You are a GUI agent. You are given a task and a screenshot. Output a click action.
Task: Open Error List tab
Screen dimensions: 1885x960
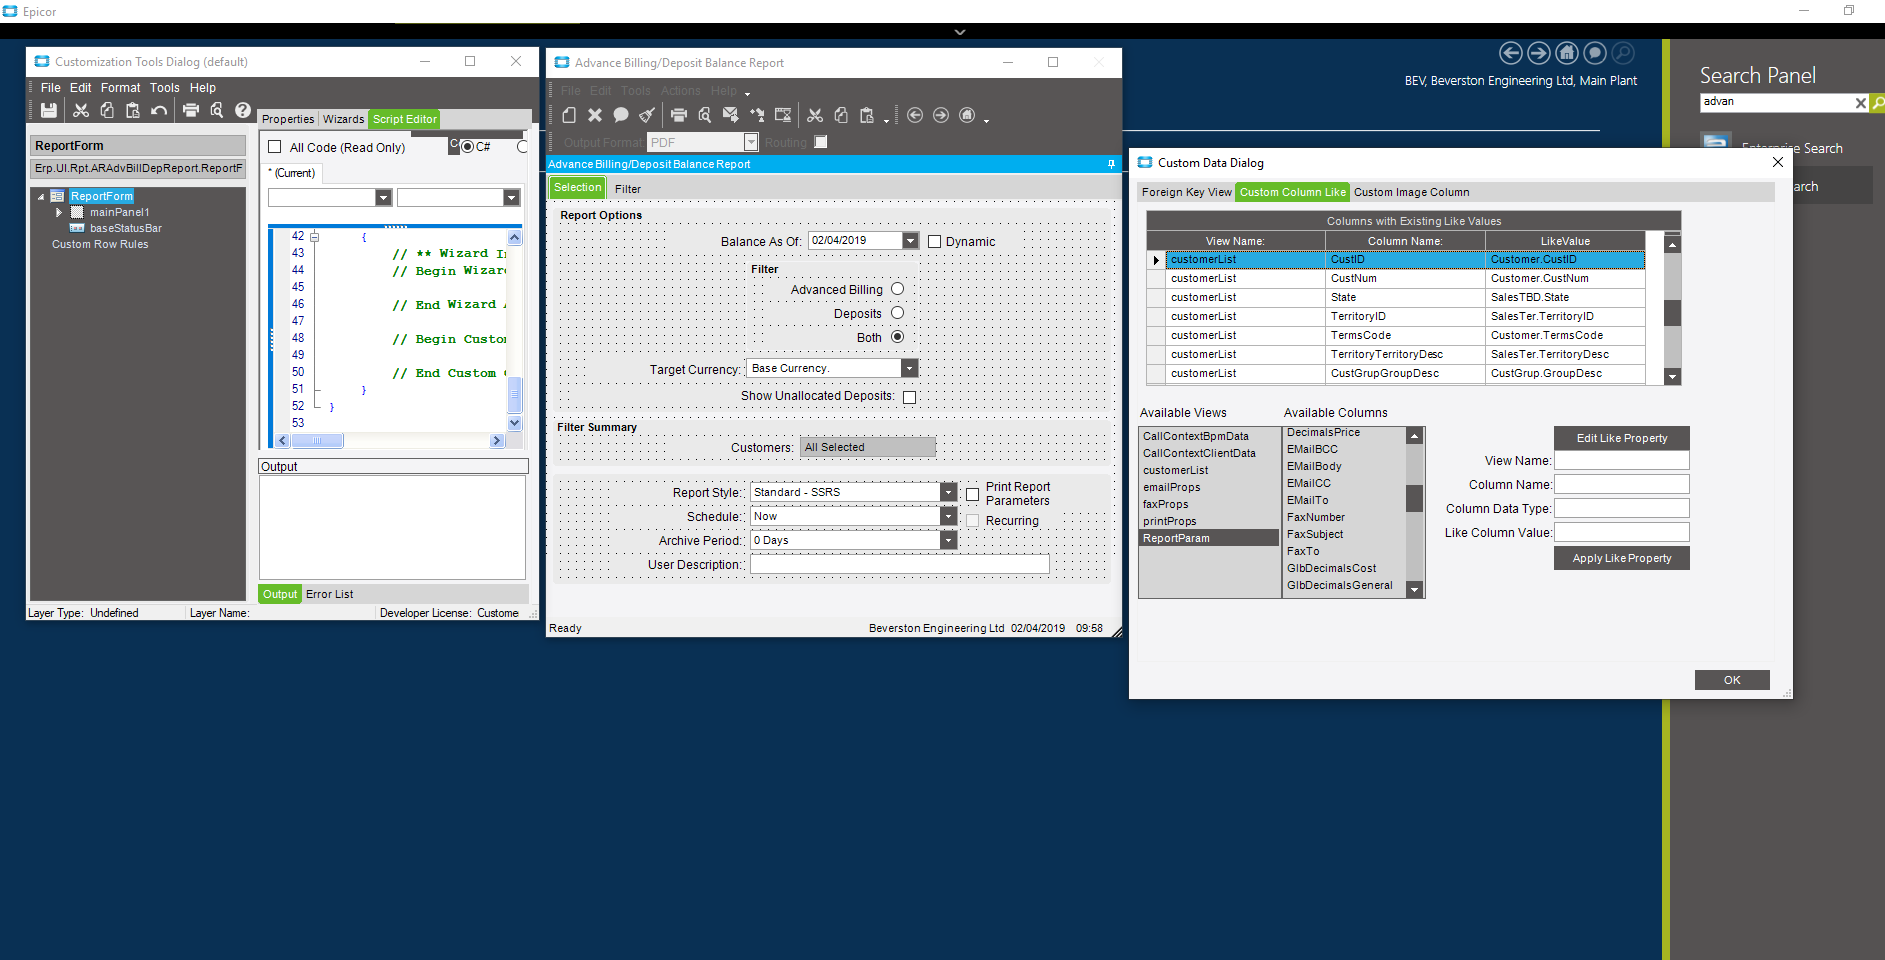coord(329,594)
